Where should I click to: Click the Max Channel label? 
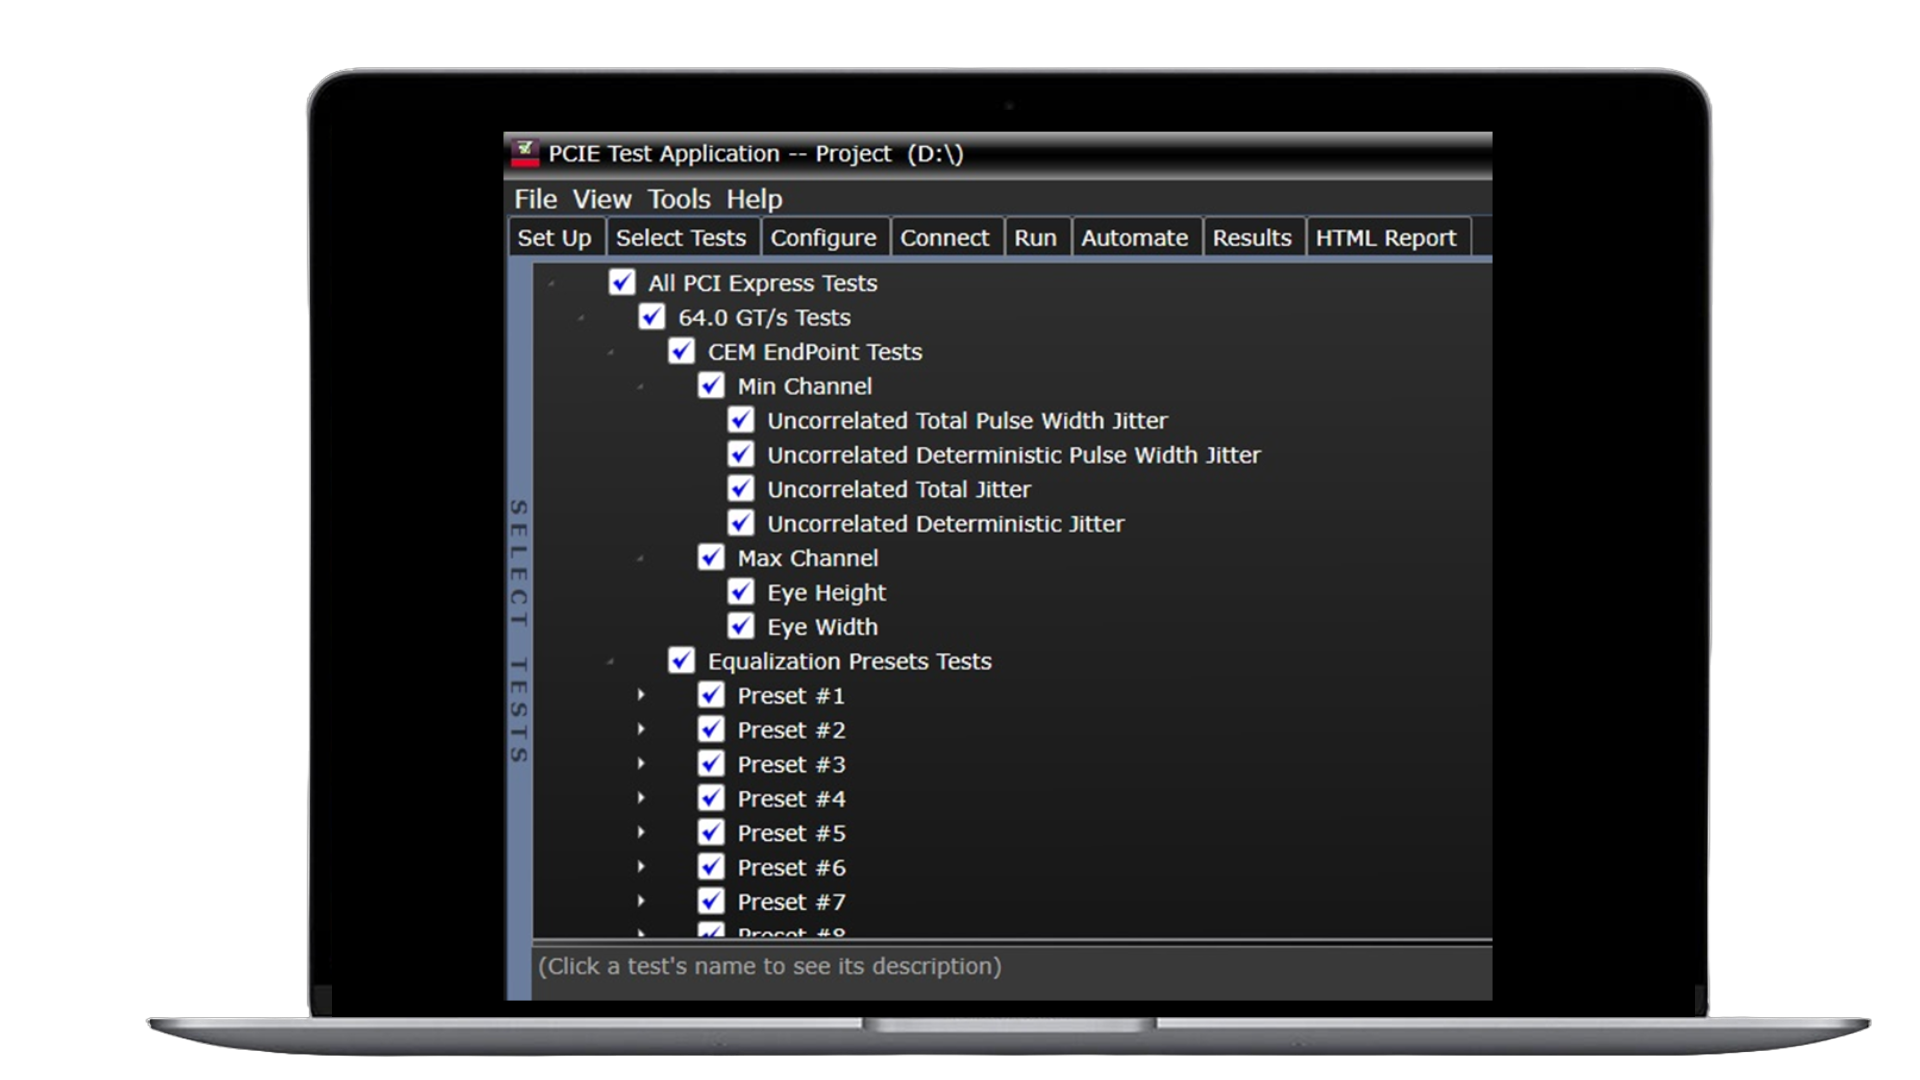(x=808, y=558)
